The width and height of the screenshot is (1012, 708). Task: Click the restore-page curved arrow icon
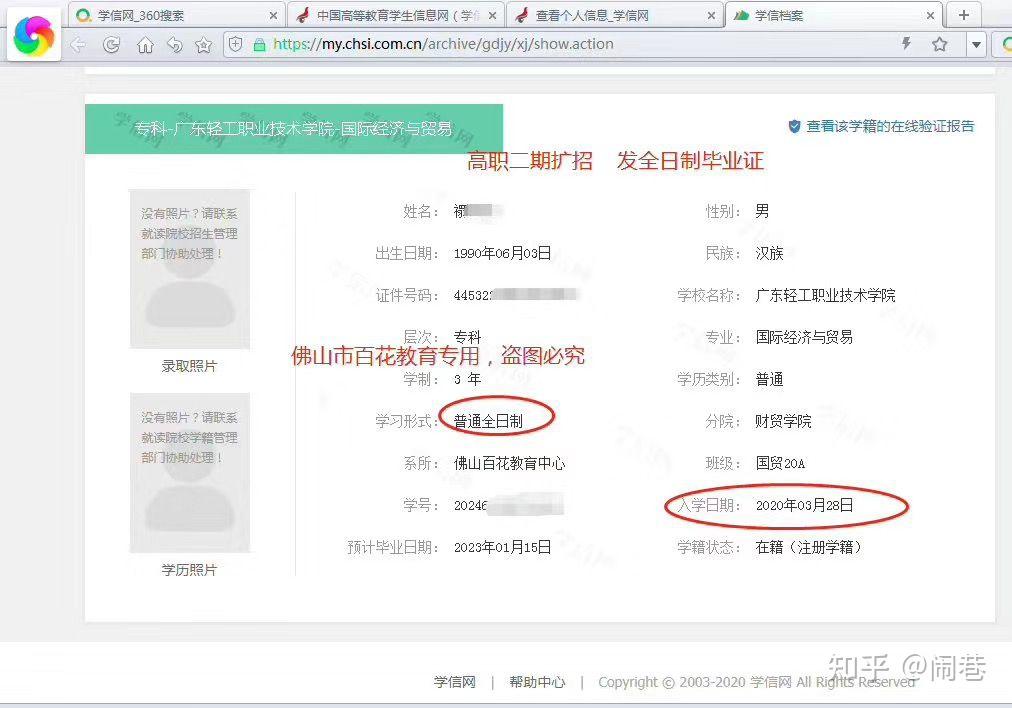pyautogui.click(x=176, y=45)
